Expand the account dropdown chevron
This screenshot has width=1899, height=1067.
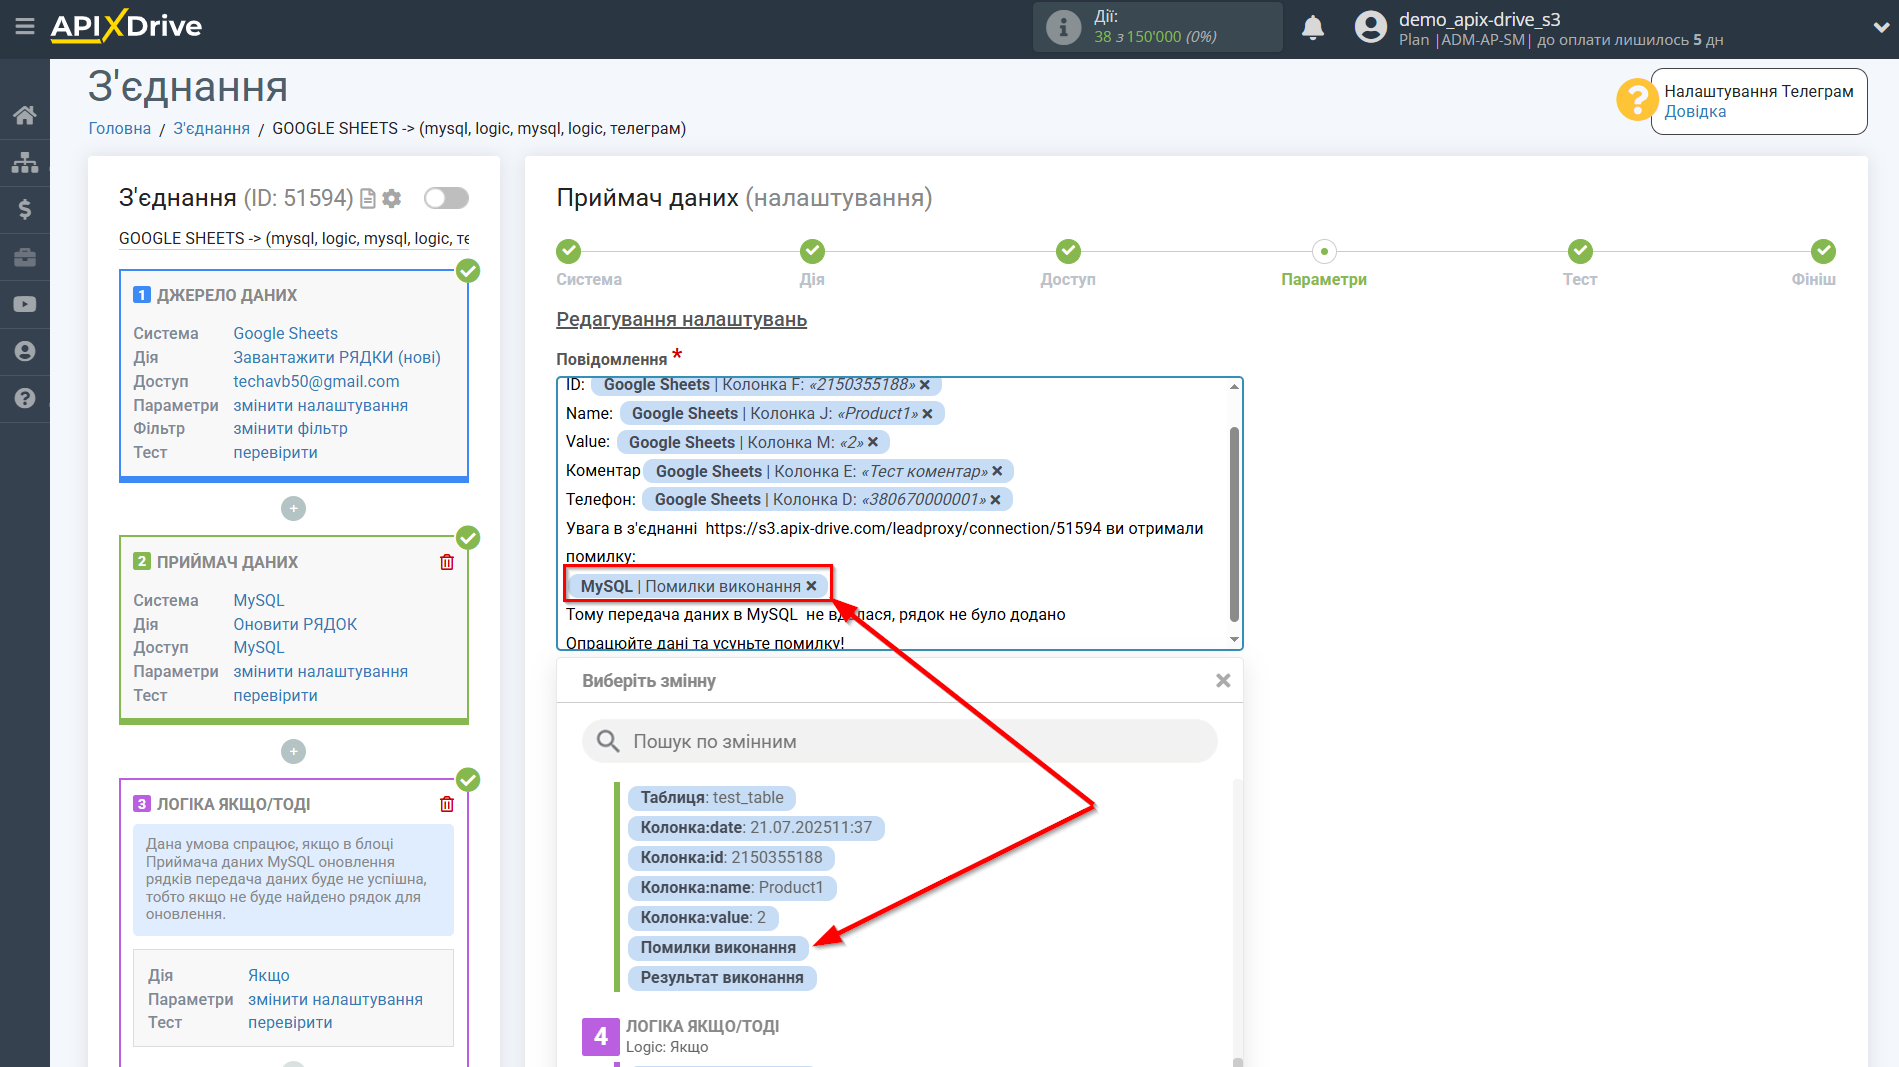(1881, 28)
